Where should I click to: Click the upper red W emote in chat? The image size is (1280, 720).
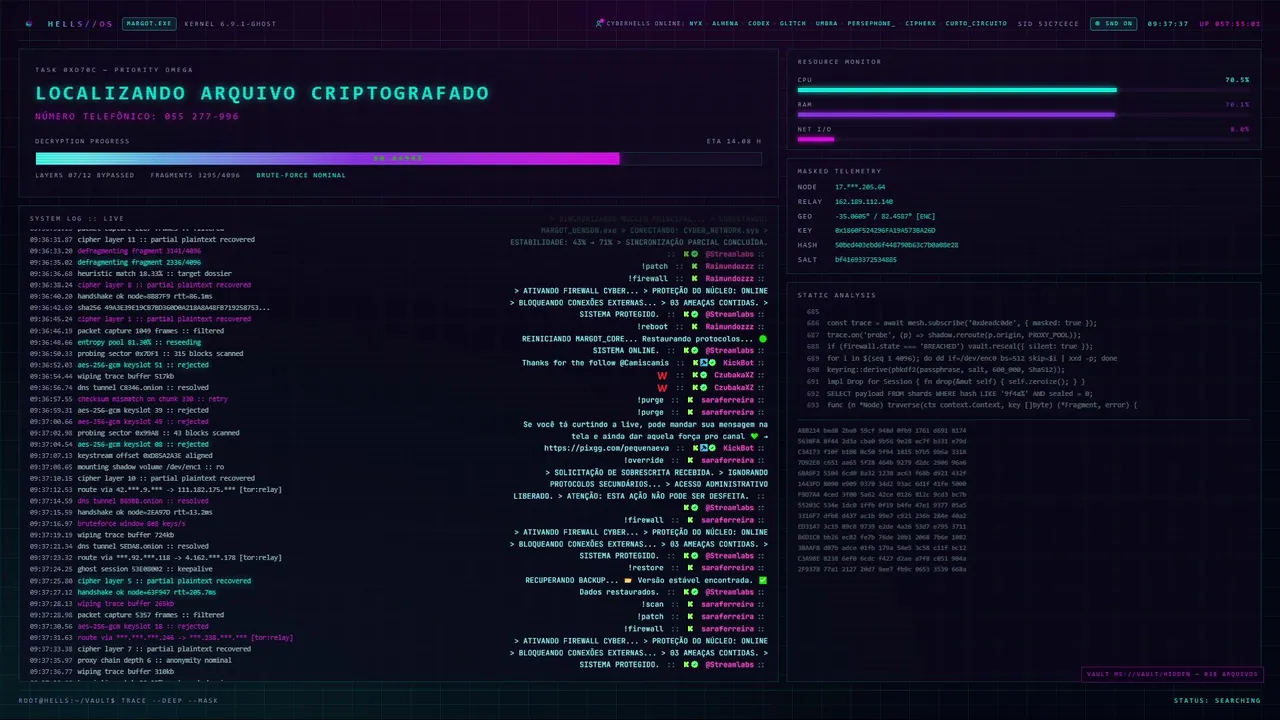[662, 375]
